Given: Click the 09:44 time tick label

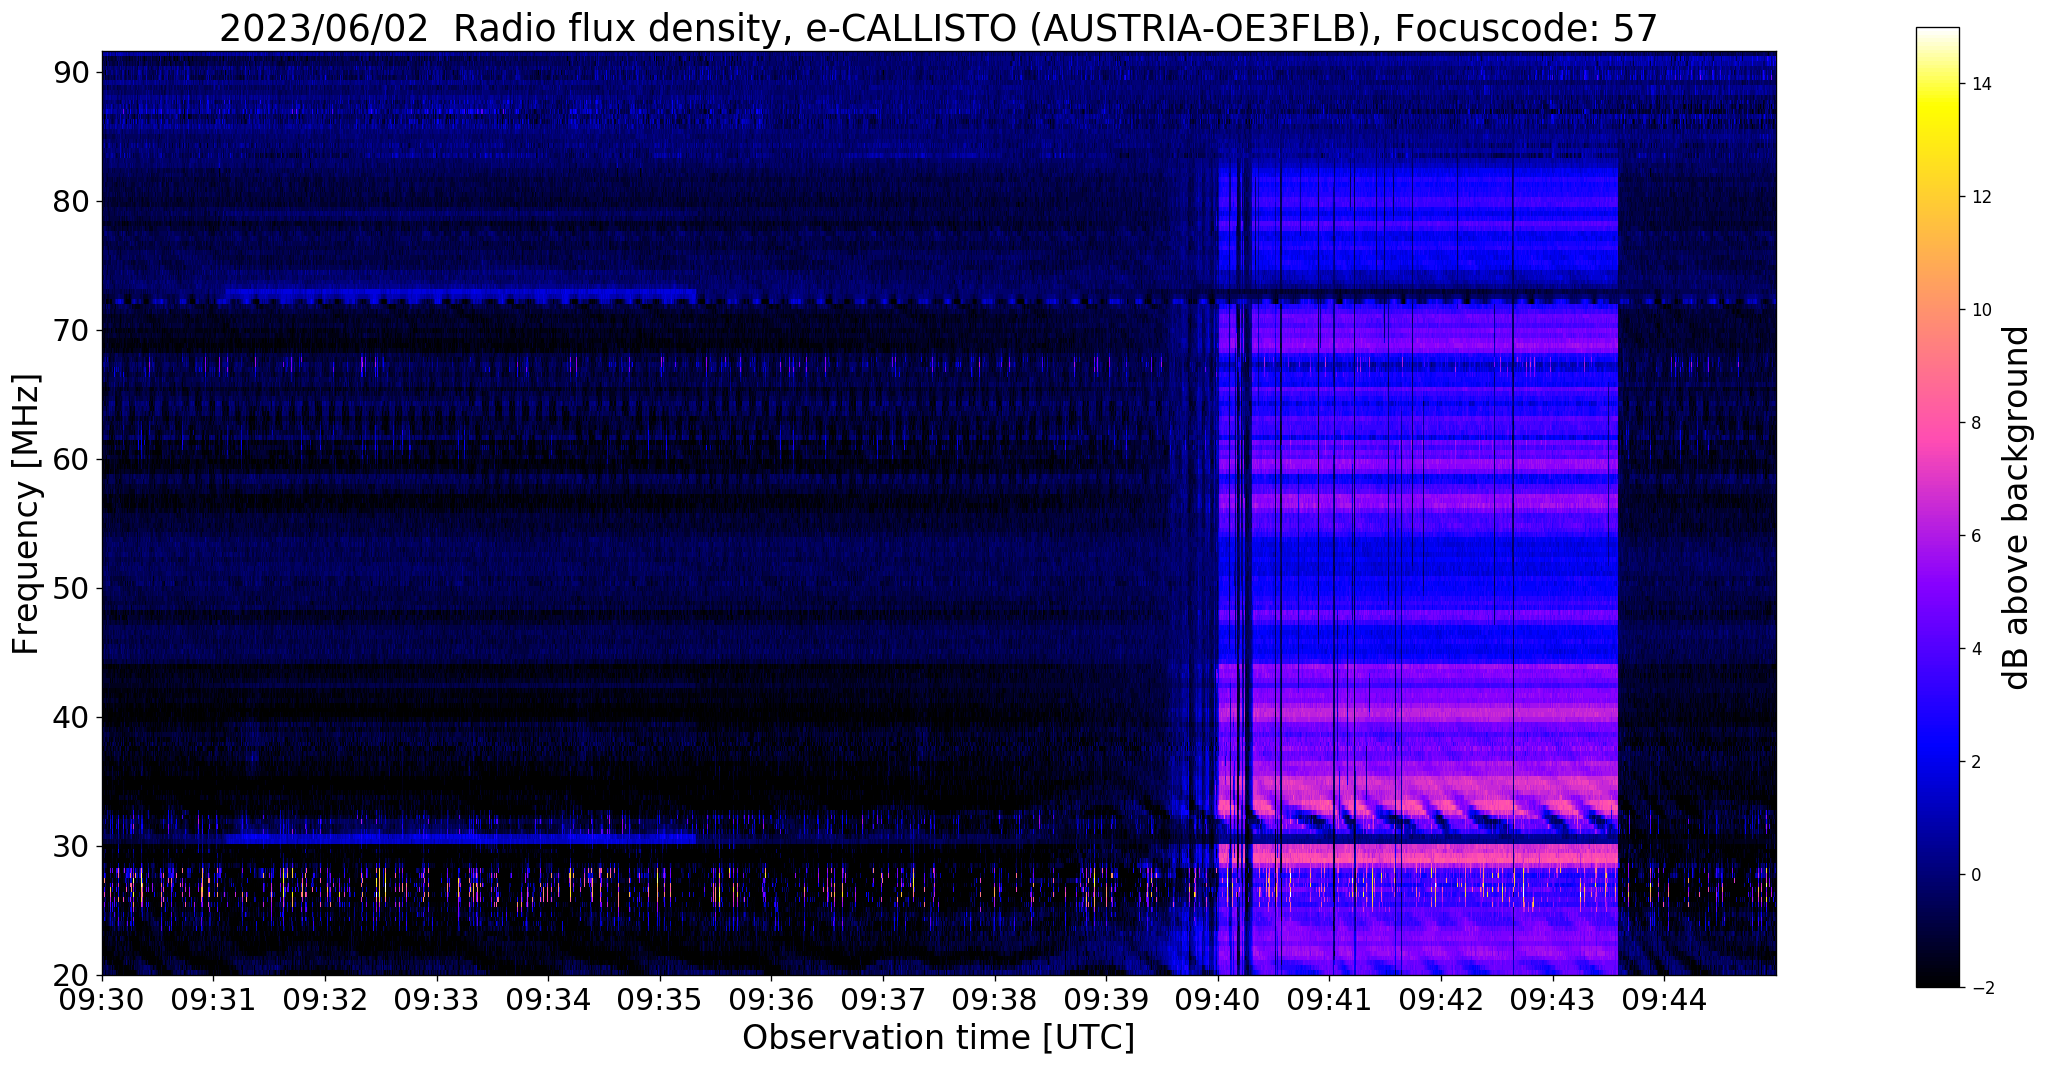Looking at the screenshot, I should point(1664,998).
